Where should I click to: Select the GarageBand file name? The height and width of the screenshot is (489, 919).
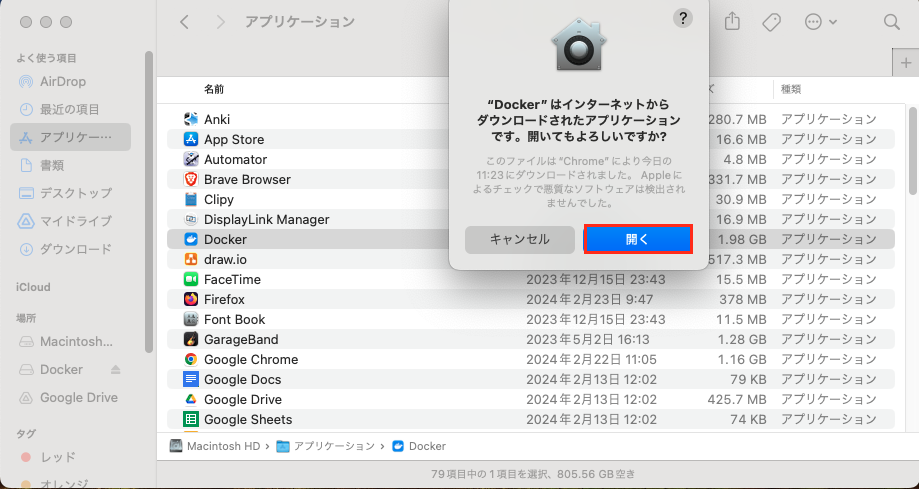pyautogui.click(x=241, y=339)
